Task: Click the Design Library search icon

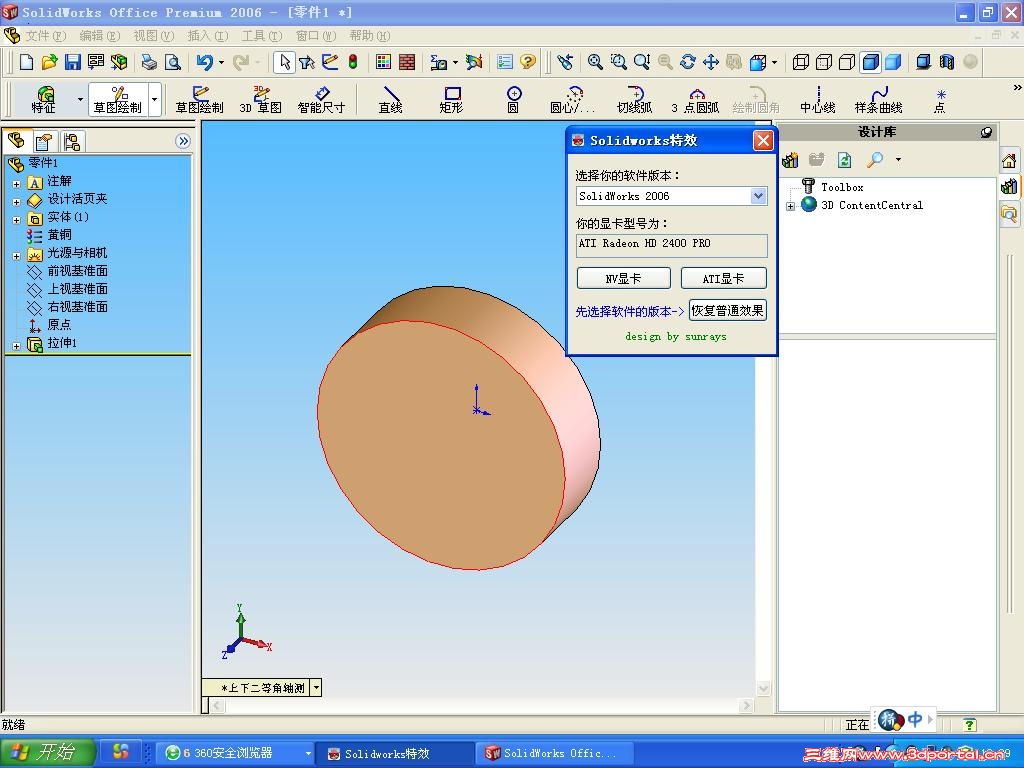Action: click(x=874, y=159)
